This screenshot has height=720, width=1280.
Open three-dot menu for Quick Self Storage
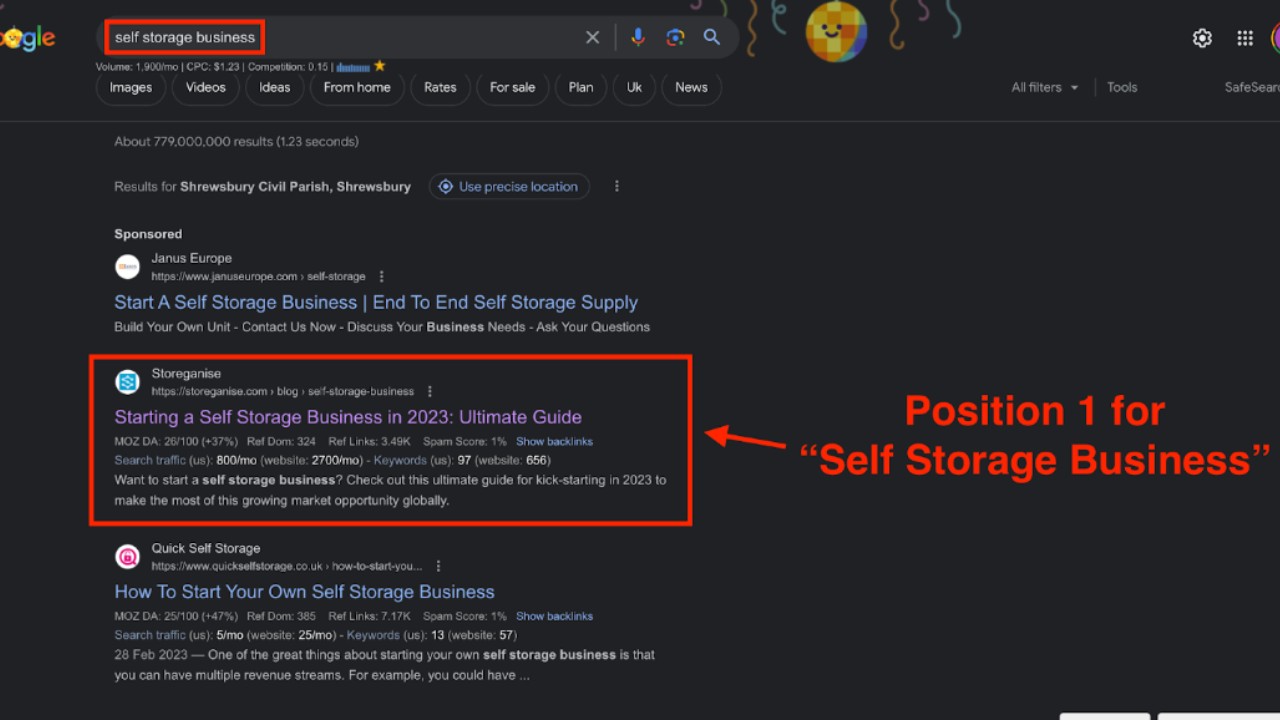(x=438, y=566)
